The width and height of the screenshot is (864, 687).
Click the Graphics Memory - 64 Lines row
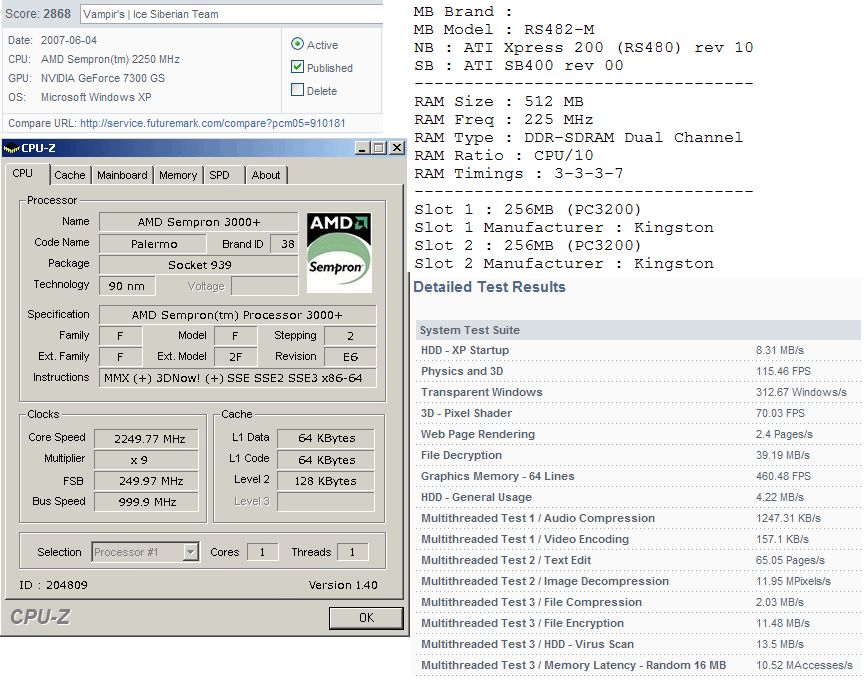click(x=638, y=476)
